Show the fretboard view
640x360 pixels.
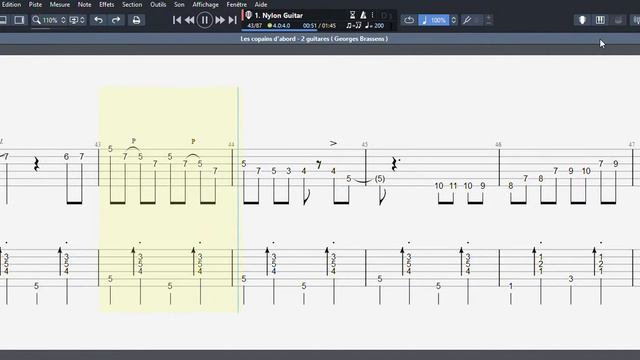click(x=582, y=20)
